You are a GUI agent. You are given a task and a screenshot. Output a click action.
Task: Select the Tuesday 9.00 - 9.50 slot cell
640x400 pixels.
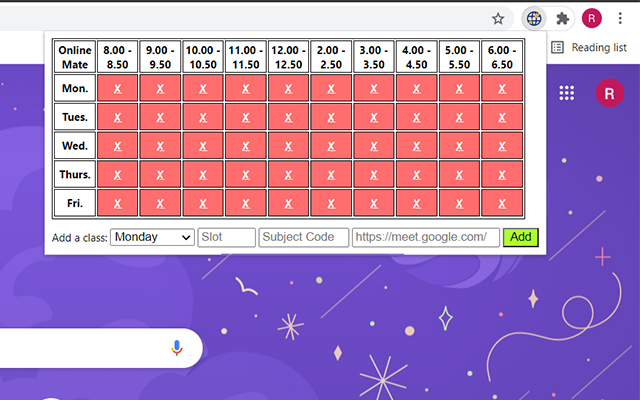click(x=160, y=117)
